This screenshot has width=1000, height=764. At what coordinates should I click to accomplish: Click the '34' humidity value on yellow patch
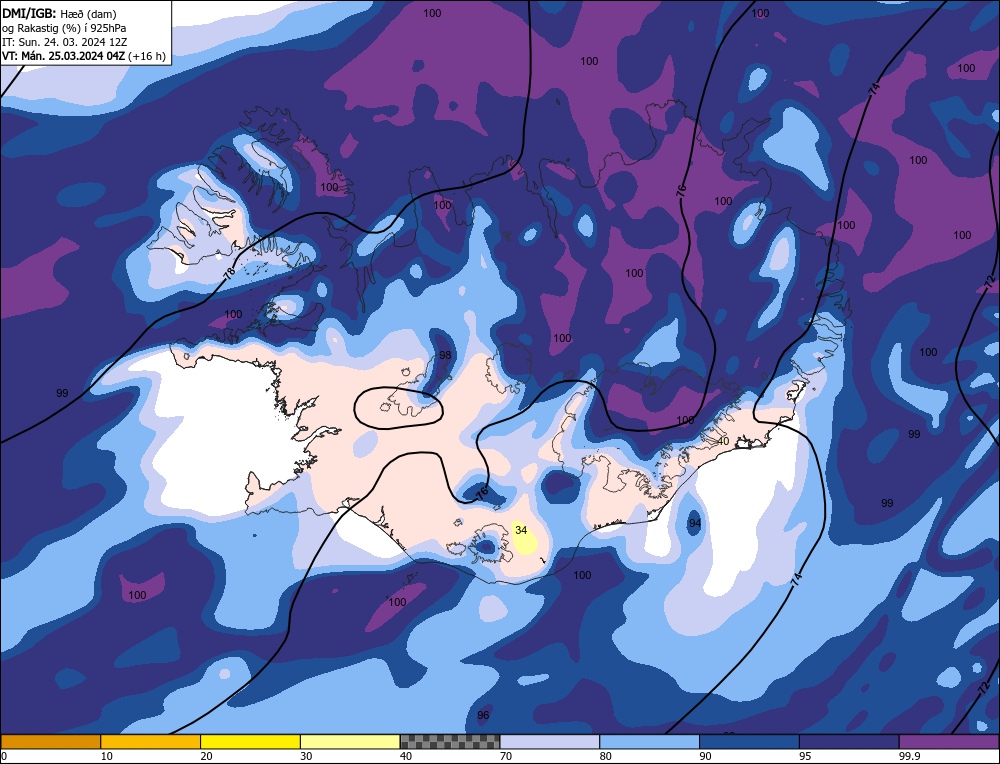click(521, 530)
